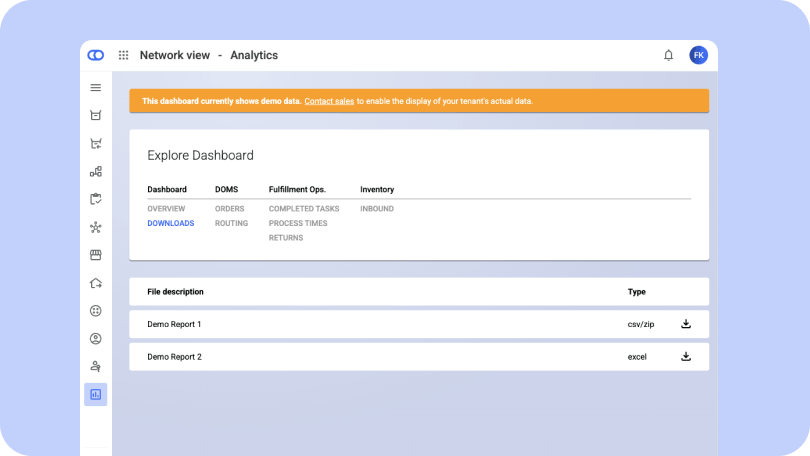The width and height of the screenshot is (810, 456).
Task: Open the cart with return arrow icon
Action: (x=96, y=144)
